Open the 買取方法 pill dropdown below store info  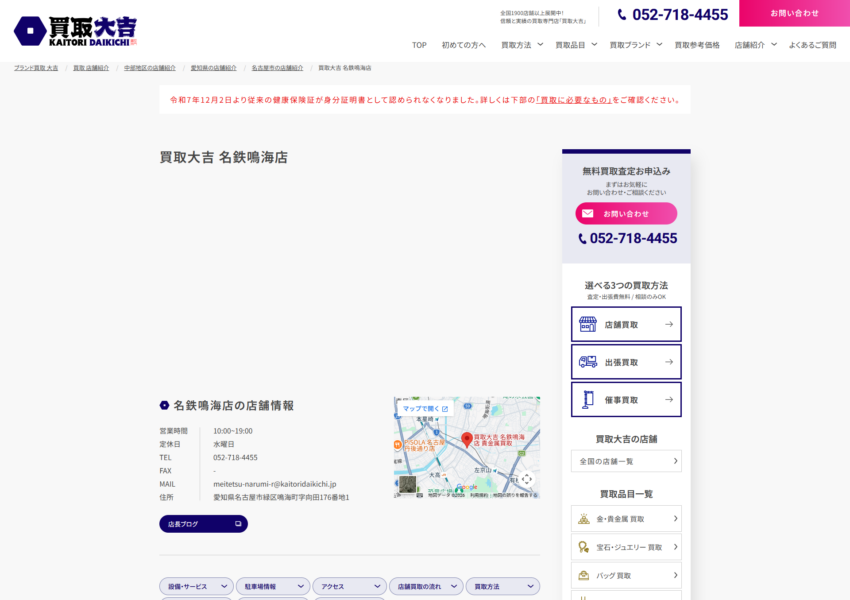click(x=503, y=586)
